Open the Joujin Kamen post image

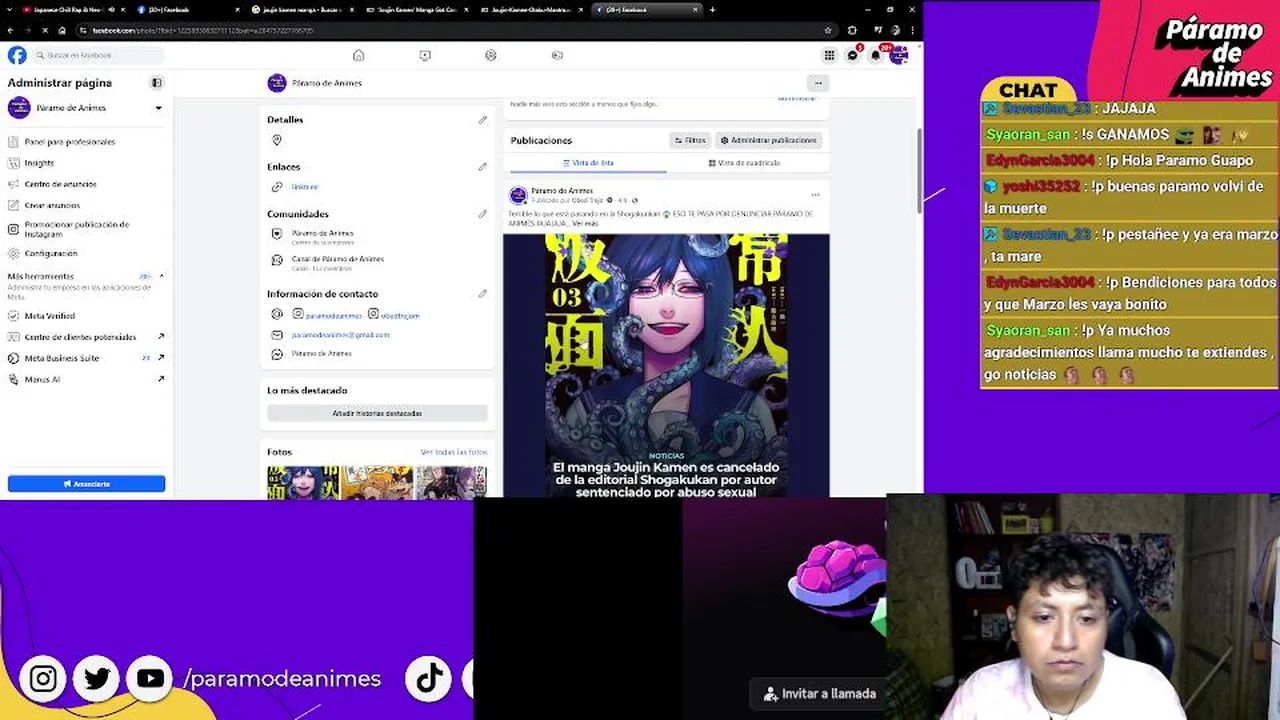point(666,366)
